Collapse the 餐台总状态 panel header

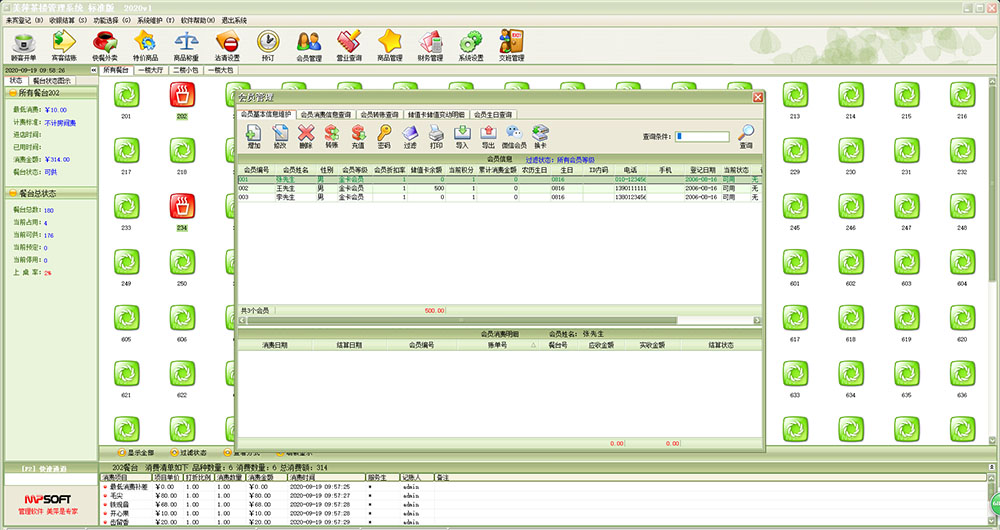coord(49,193)
